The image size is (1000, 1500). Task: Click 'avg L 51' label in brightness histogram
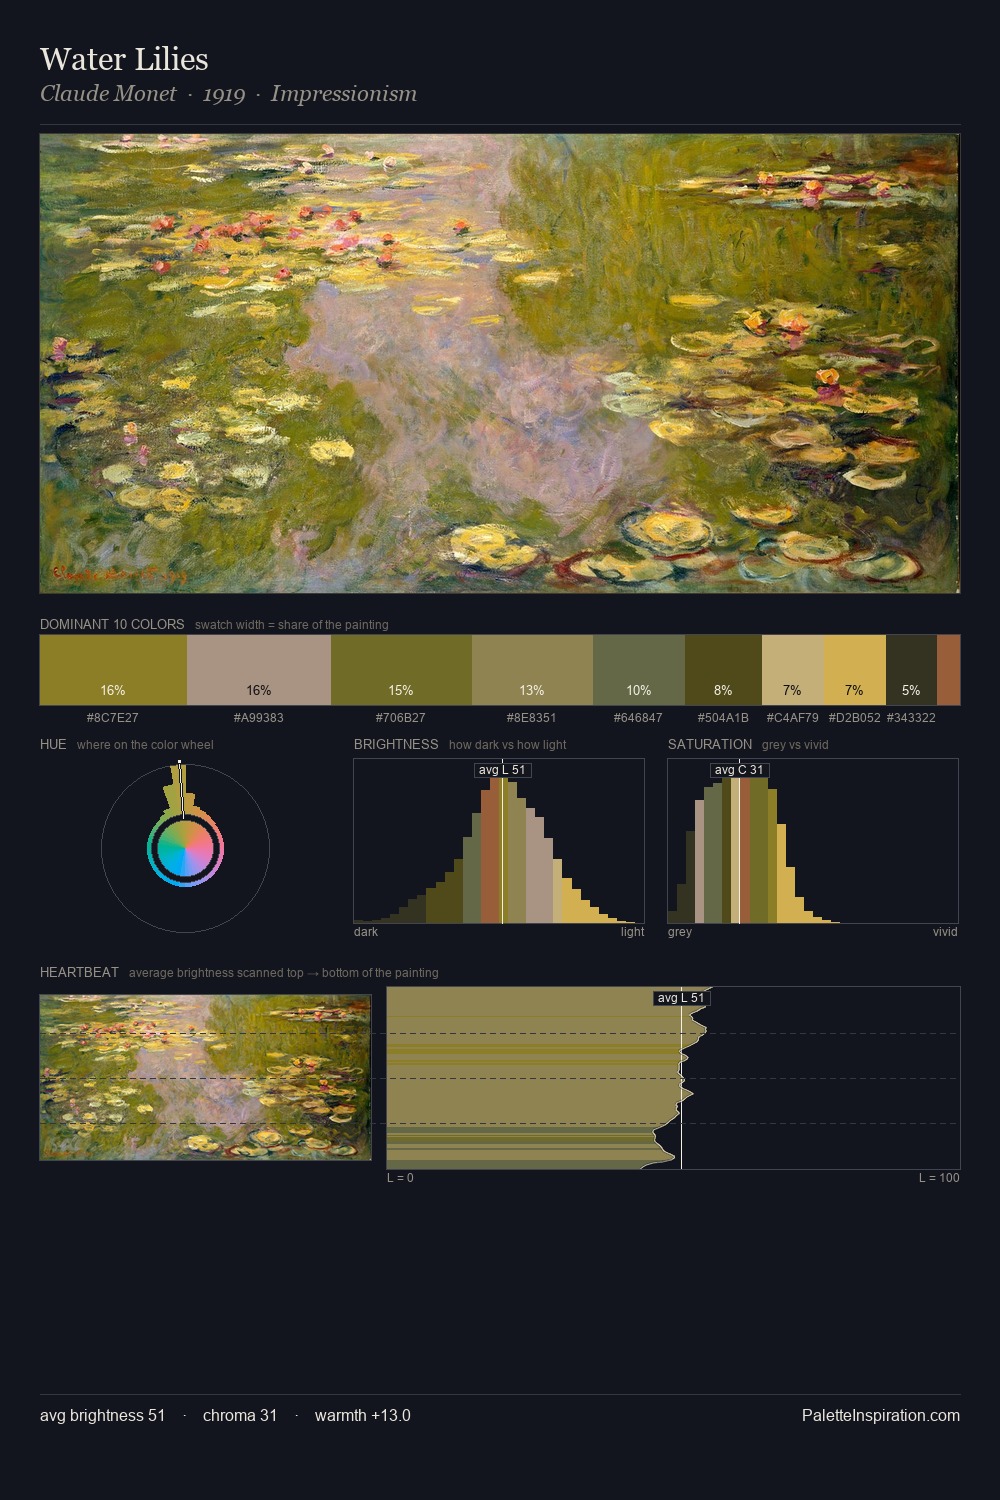[502, 770]
